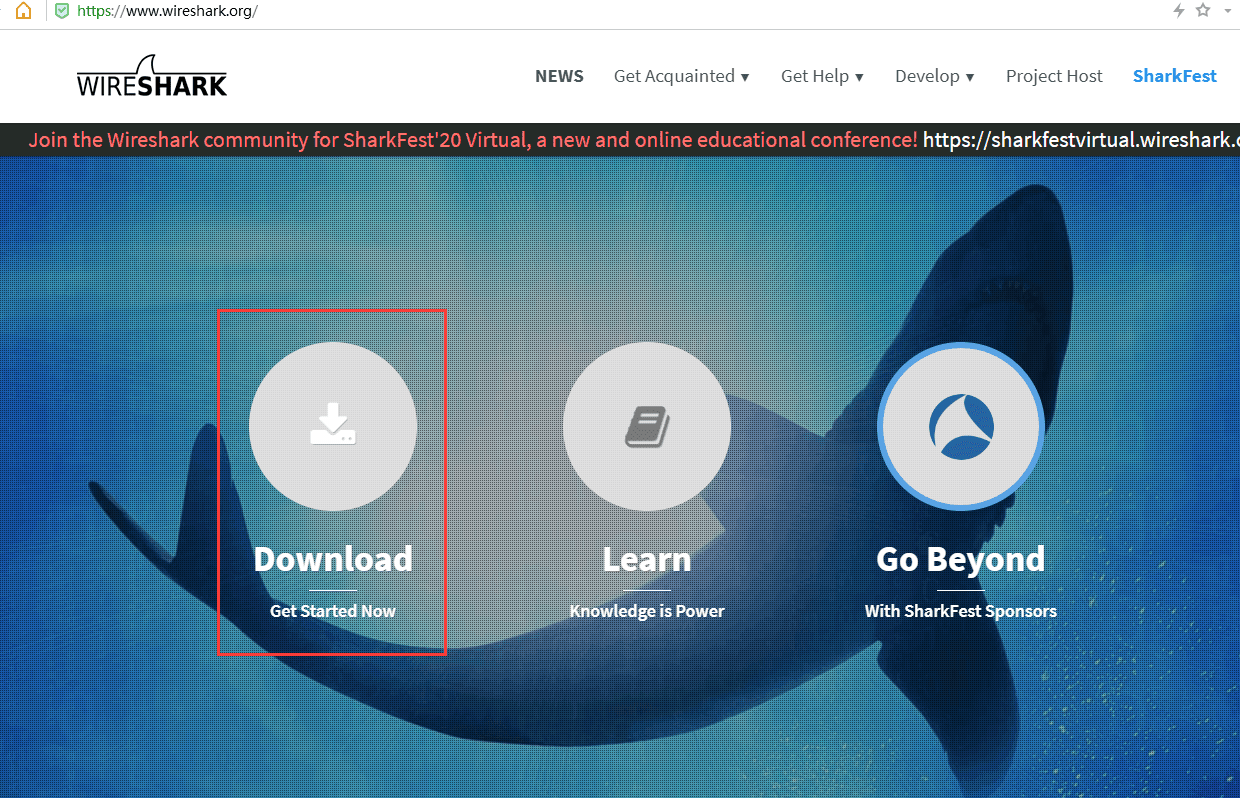Click the green security shield icon
The image size is (1240, 798).
pos(62,12)
